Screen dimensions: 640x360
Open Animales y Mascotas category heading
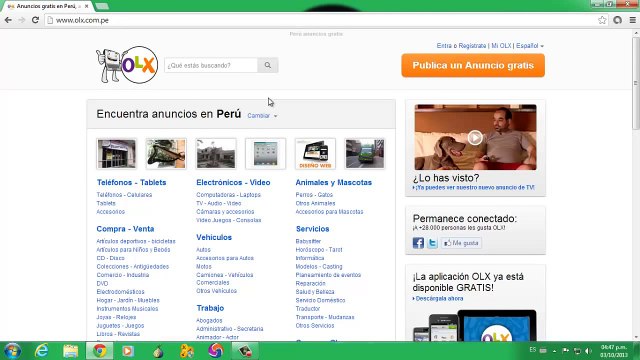(x=333, y=182)
